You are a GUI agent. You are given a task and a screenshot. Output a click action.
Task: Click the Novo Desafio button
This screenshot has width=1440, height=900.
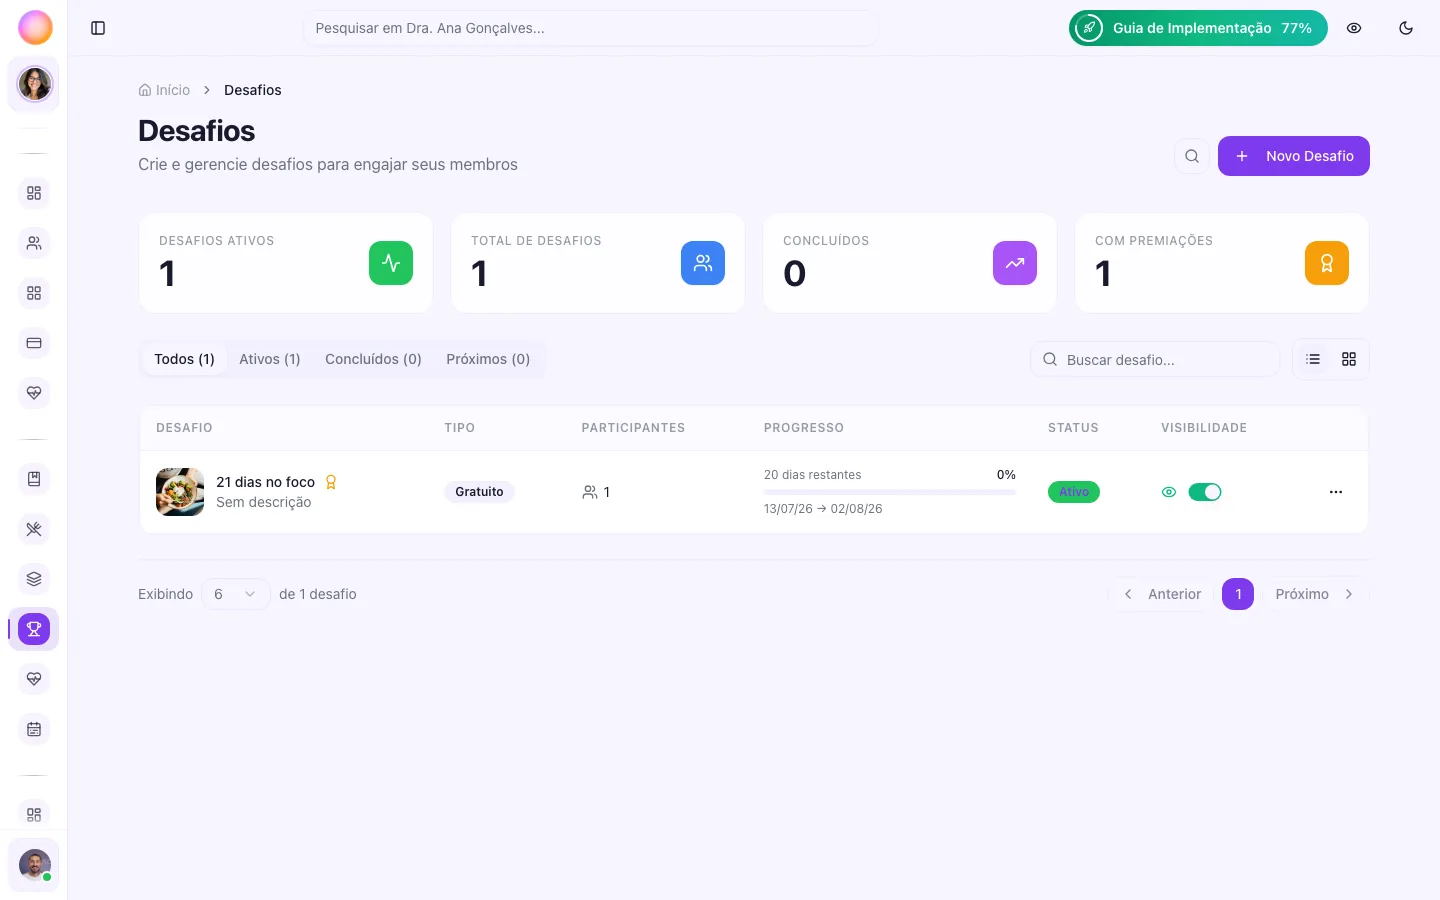pyautogui.click(x=1294, y=156)
